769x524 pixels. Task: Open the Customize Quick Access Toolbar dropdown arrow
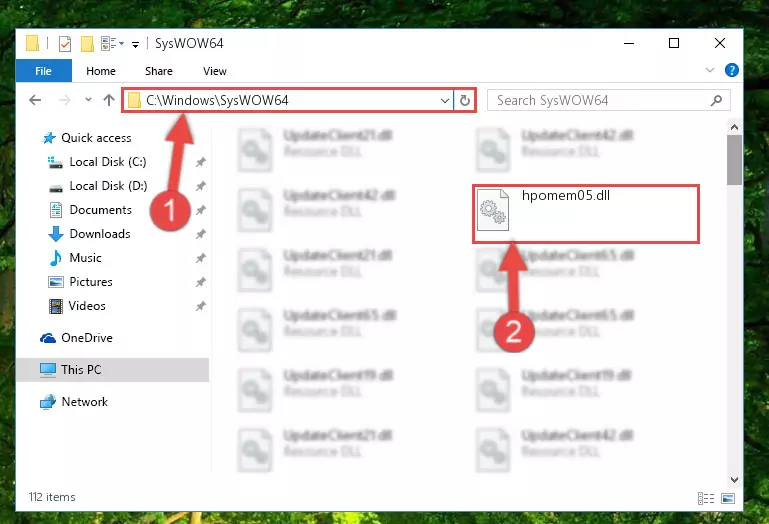[135, 45]
